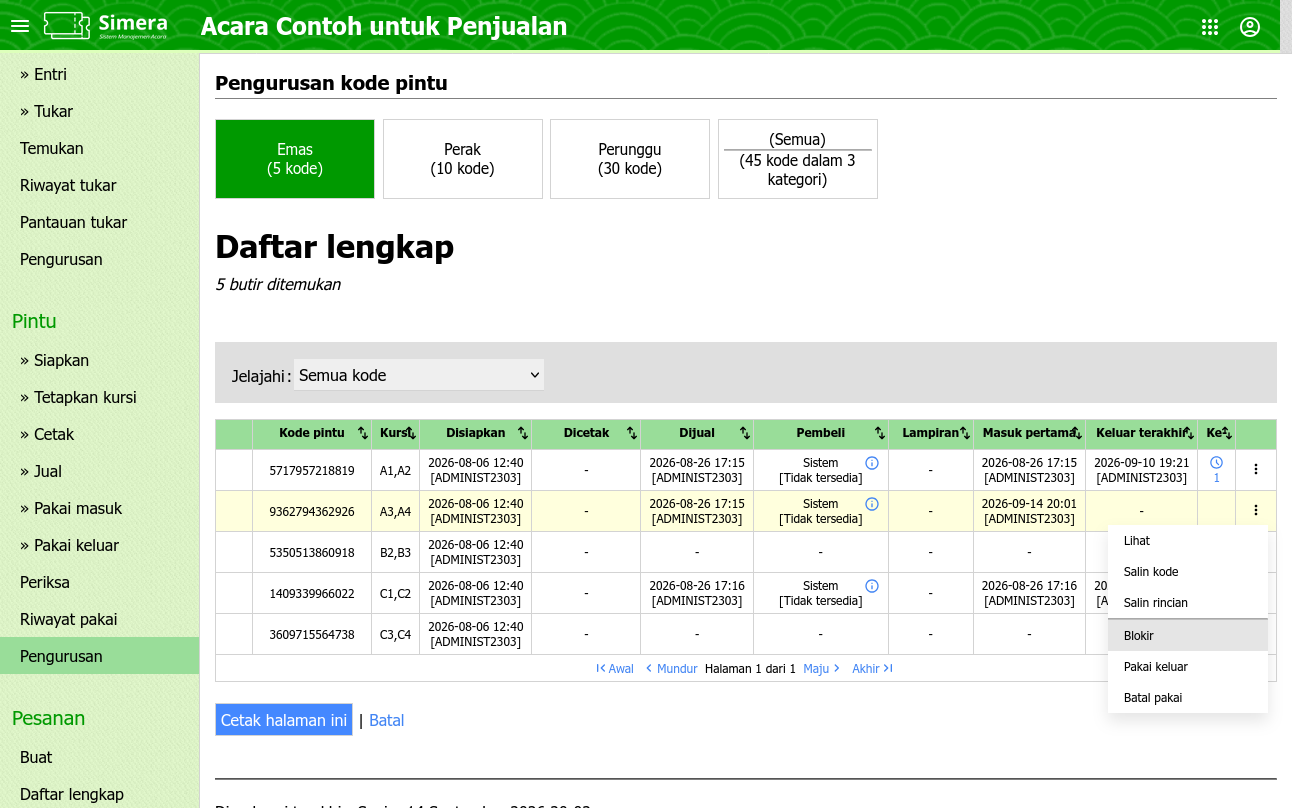This screenshot has width=1292, height=808.
Task: Sort the table by Pembeli column
Action: click(x=880, y=434)
